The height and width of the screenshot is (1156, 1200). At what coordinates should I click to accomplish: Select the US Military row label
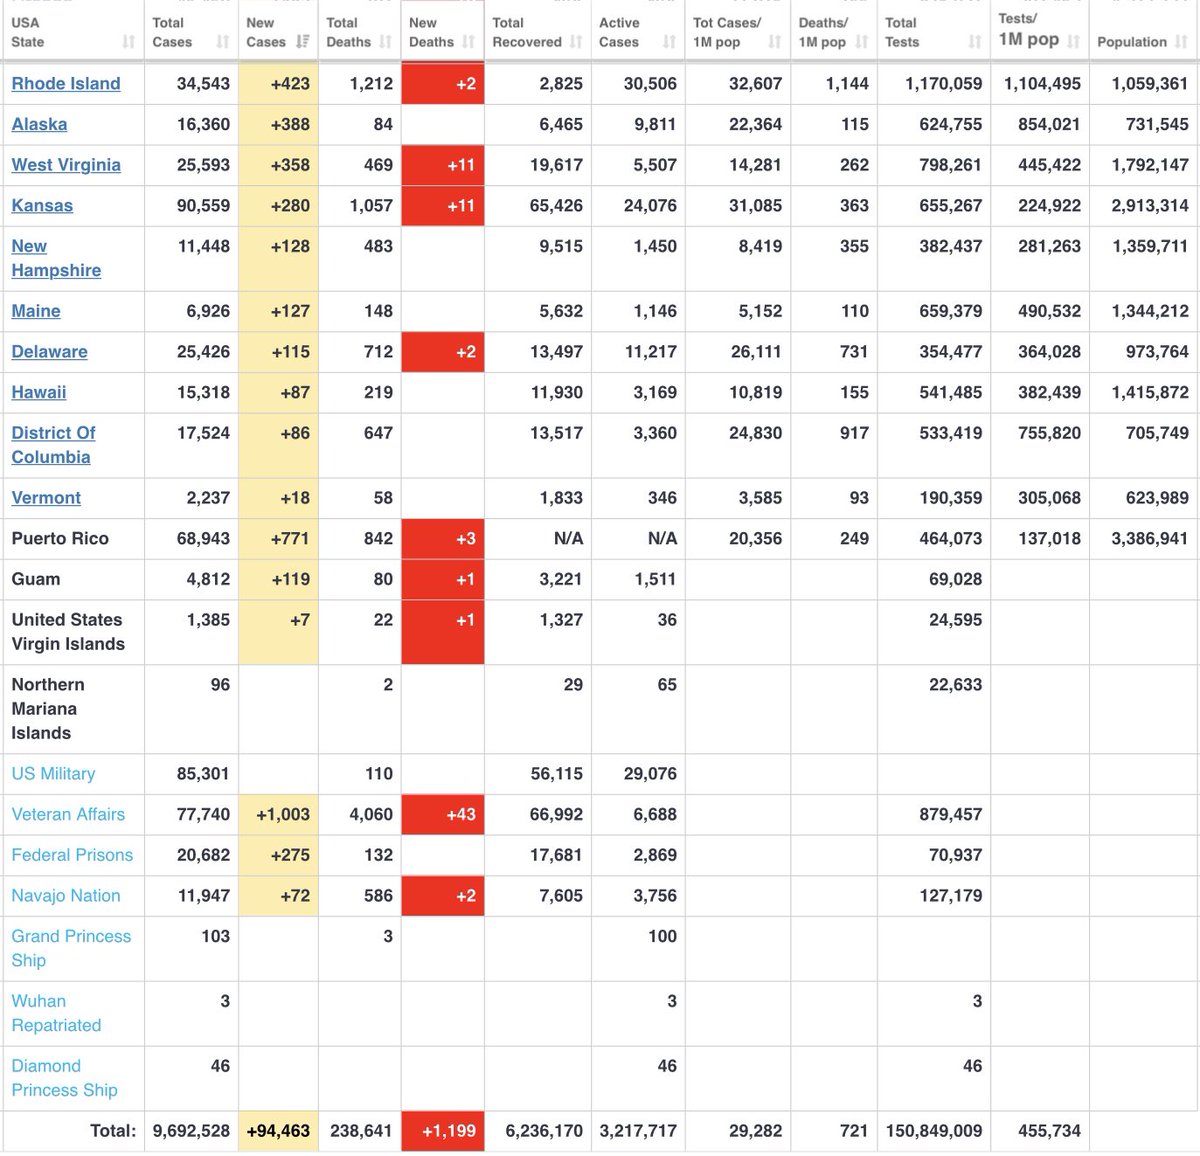click(x=53, y=774)
